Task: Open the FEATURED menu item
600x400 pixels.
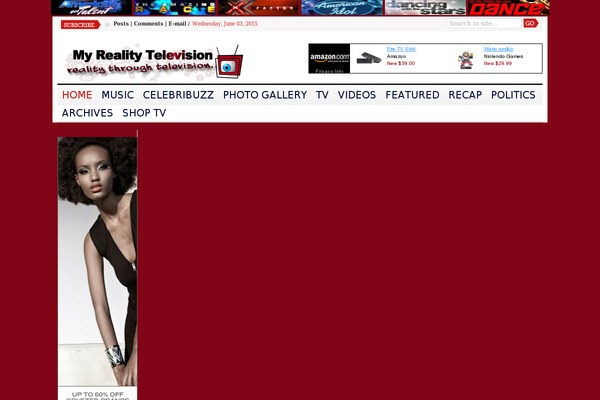Action: point(412,95)
